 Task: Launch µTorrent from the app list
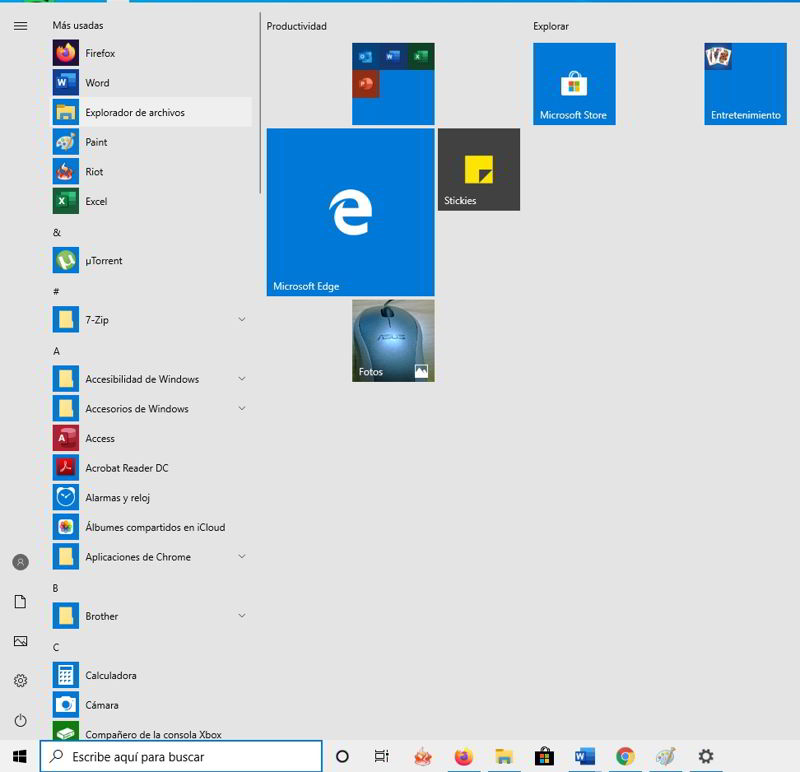(103, 261)
